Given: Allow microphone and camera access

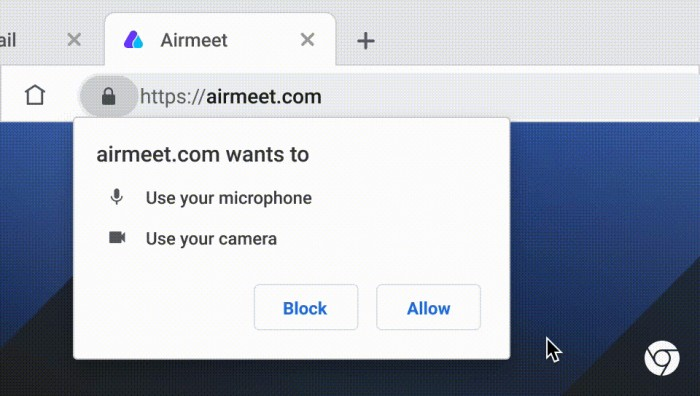Looking at the screenshot, I should coord(428,307).
